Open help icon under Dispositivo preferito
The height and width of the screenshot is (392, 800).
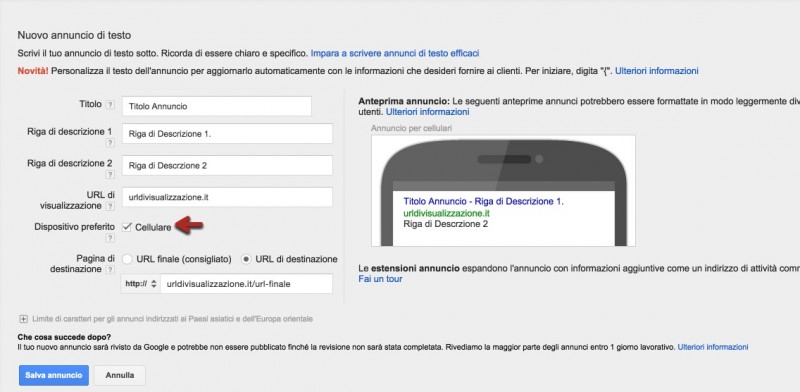[x=110, y=238]
